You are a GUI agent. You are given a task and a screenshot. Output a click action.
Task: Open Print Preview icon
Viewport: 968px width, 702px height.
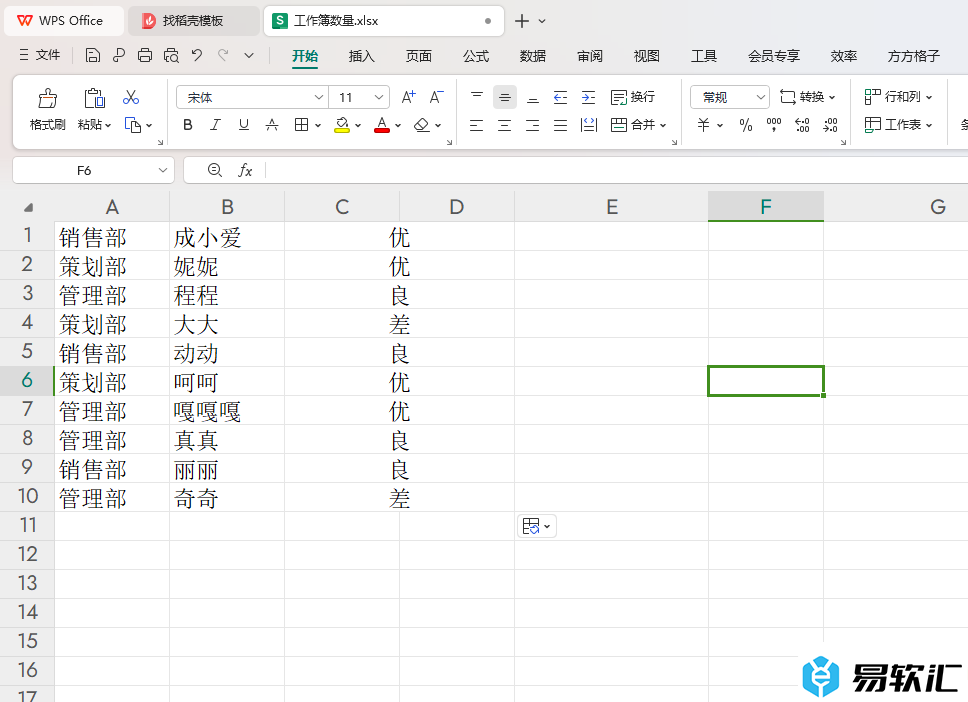pos(171,56)
